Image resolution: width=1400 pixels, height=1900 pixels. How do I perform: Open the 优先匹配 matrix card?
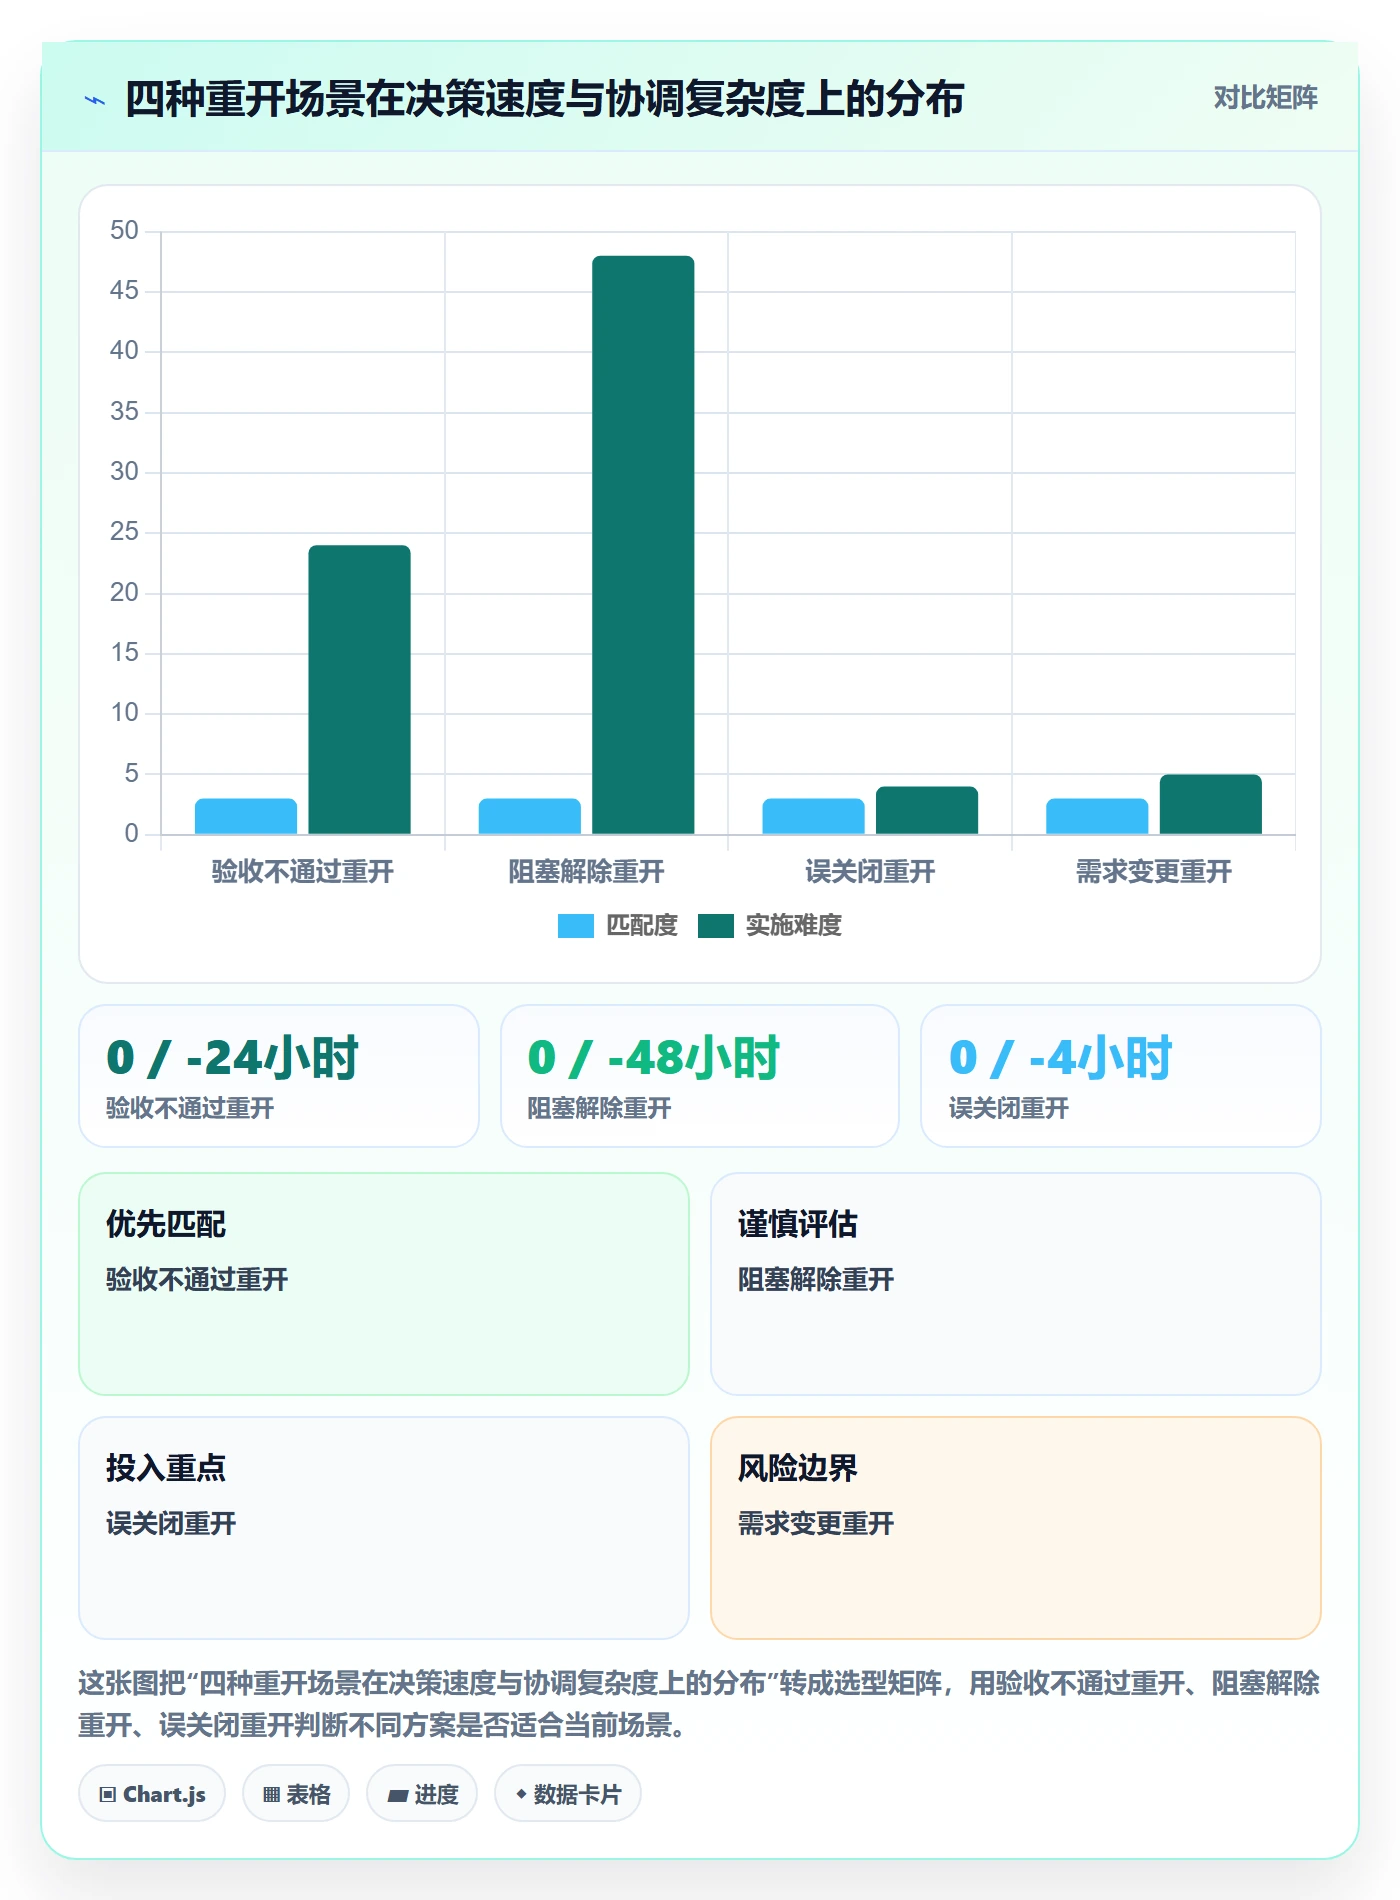[384, 1284]
